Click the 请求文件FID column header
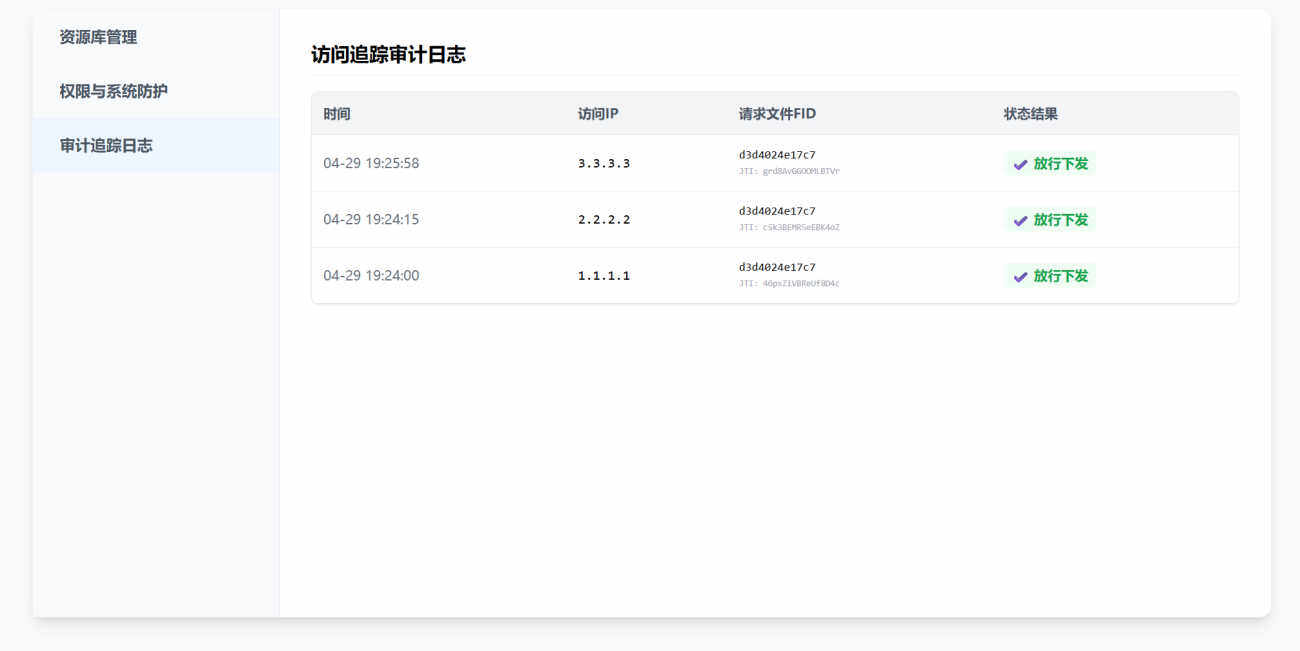Viewport: 1300px width, 651px height. pos(777,114)
